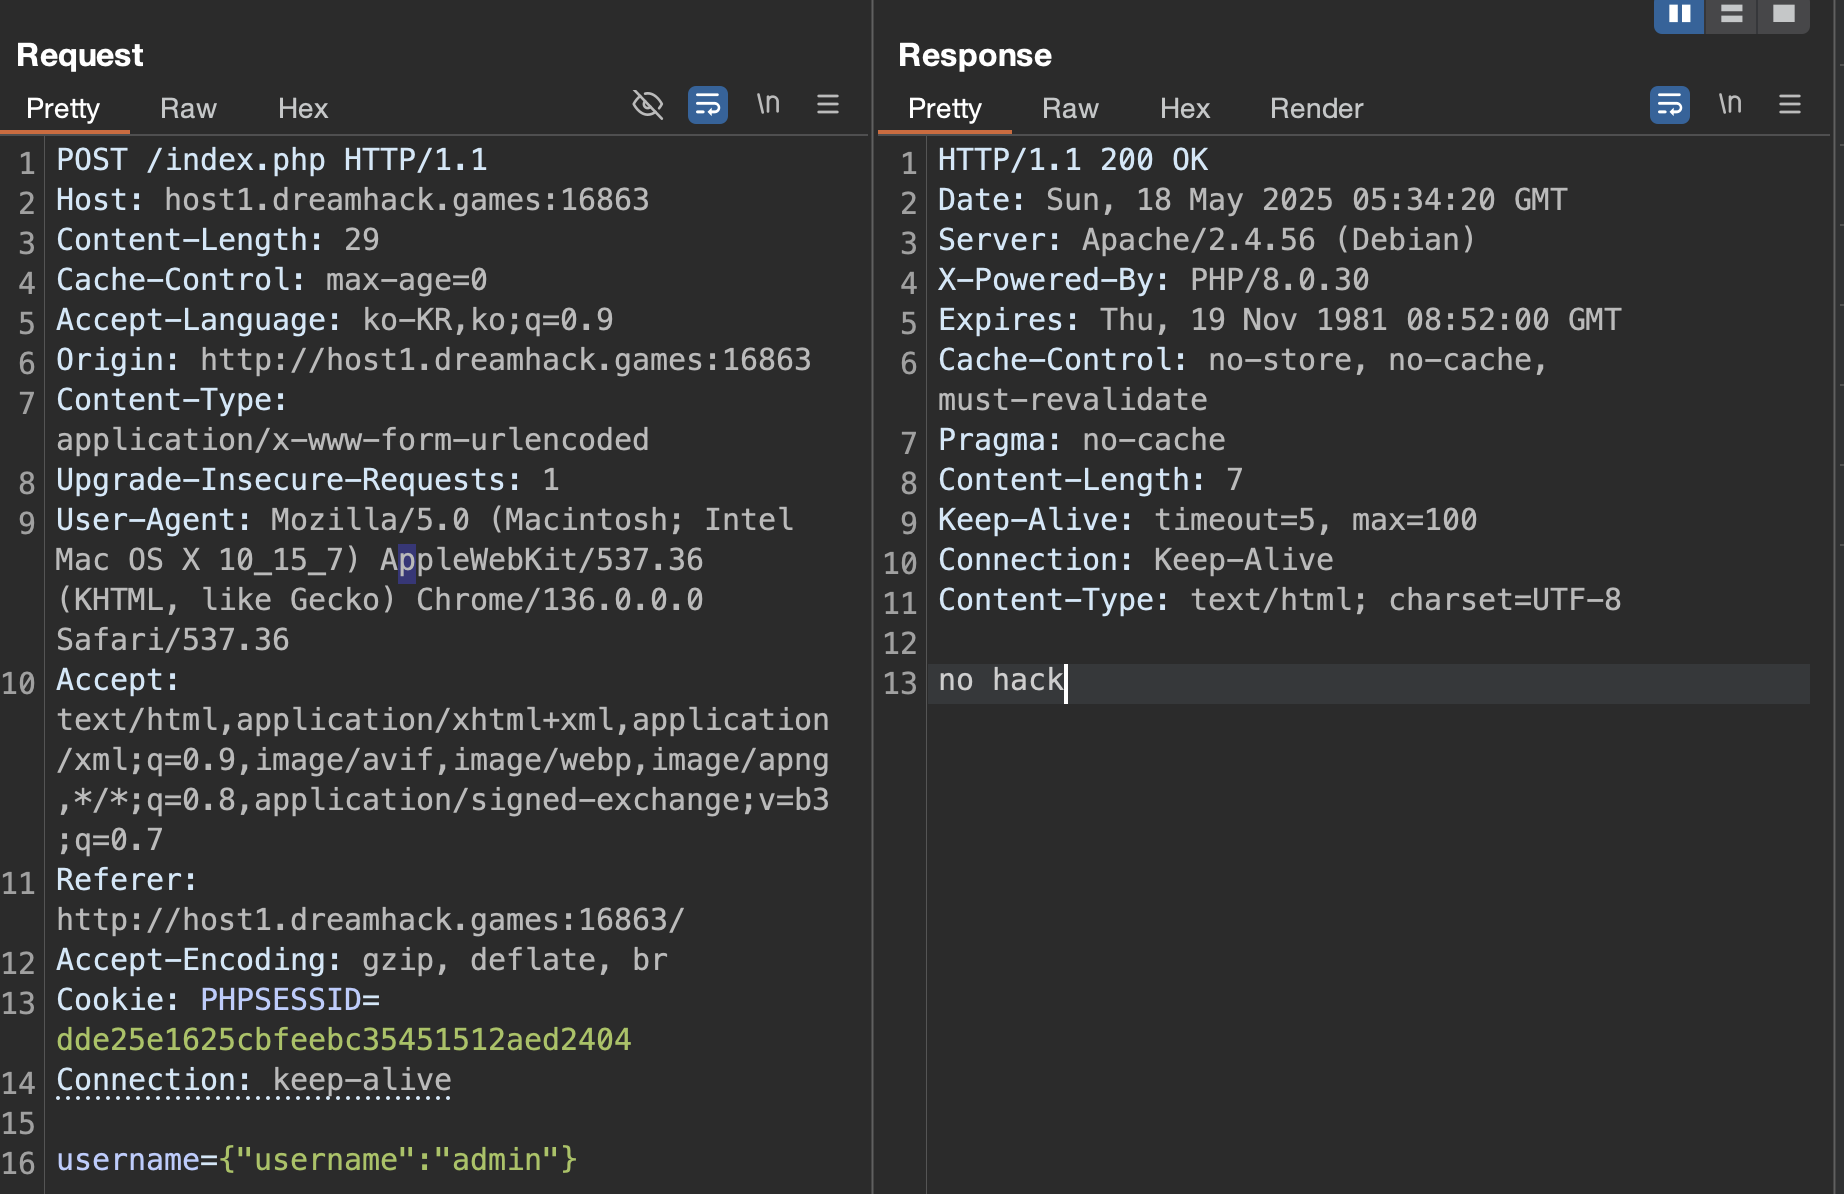
Task: Click the Expires response header
Action: pyautogui.click(x=1280, y=320)
